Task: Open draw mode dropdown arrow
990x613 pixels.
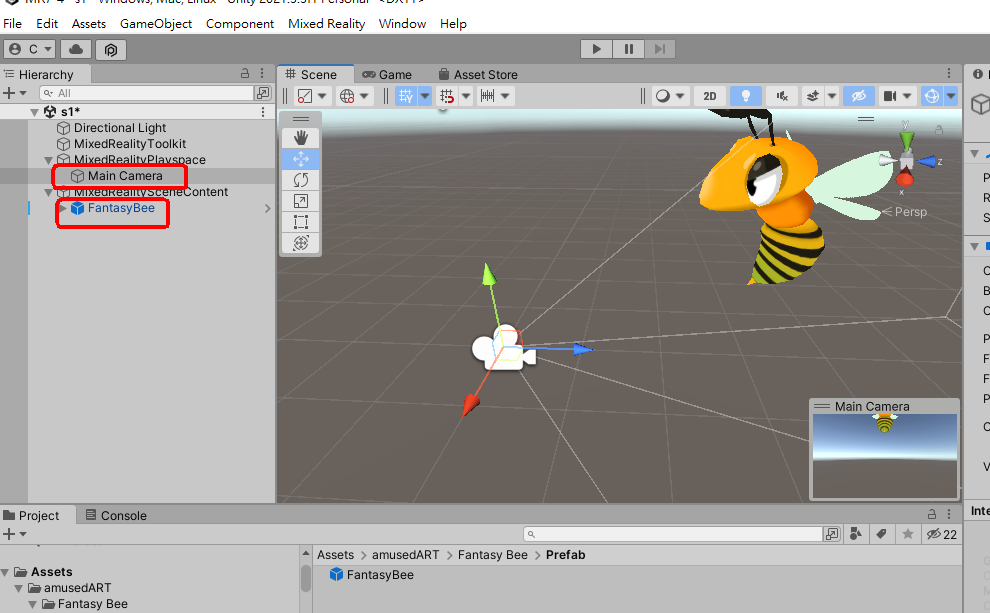Action: (680, 96)
